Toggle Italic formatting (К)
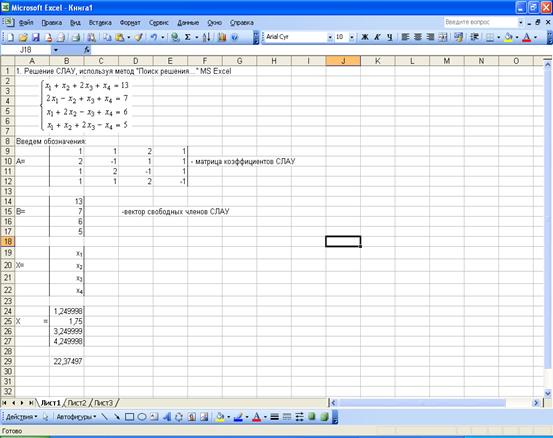 [x=377, y=37]
